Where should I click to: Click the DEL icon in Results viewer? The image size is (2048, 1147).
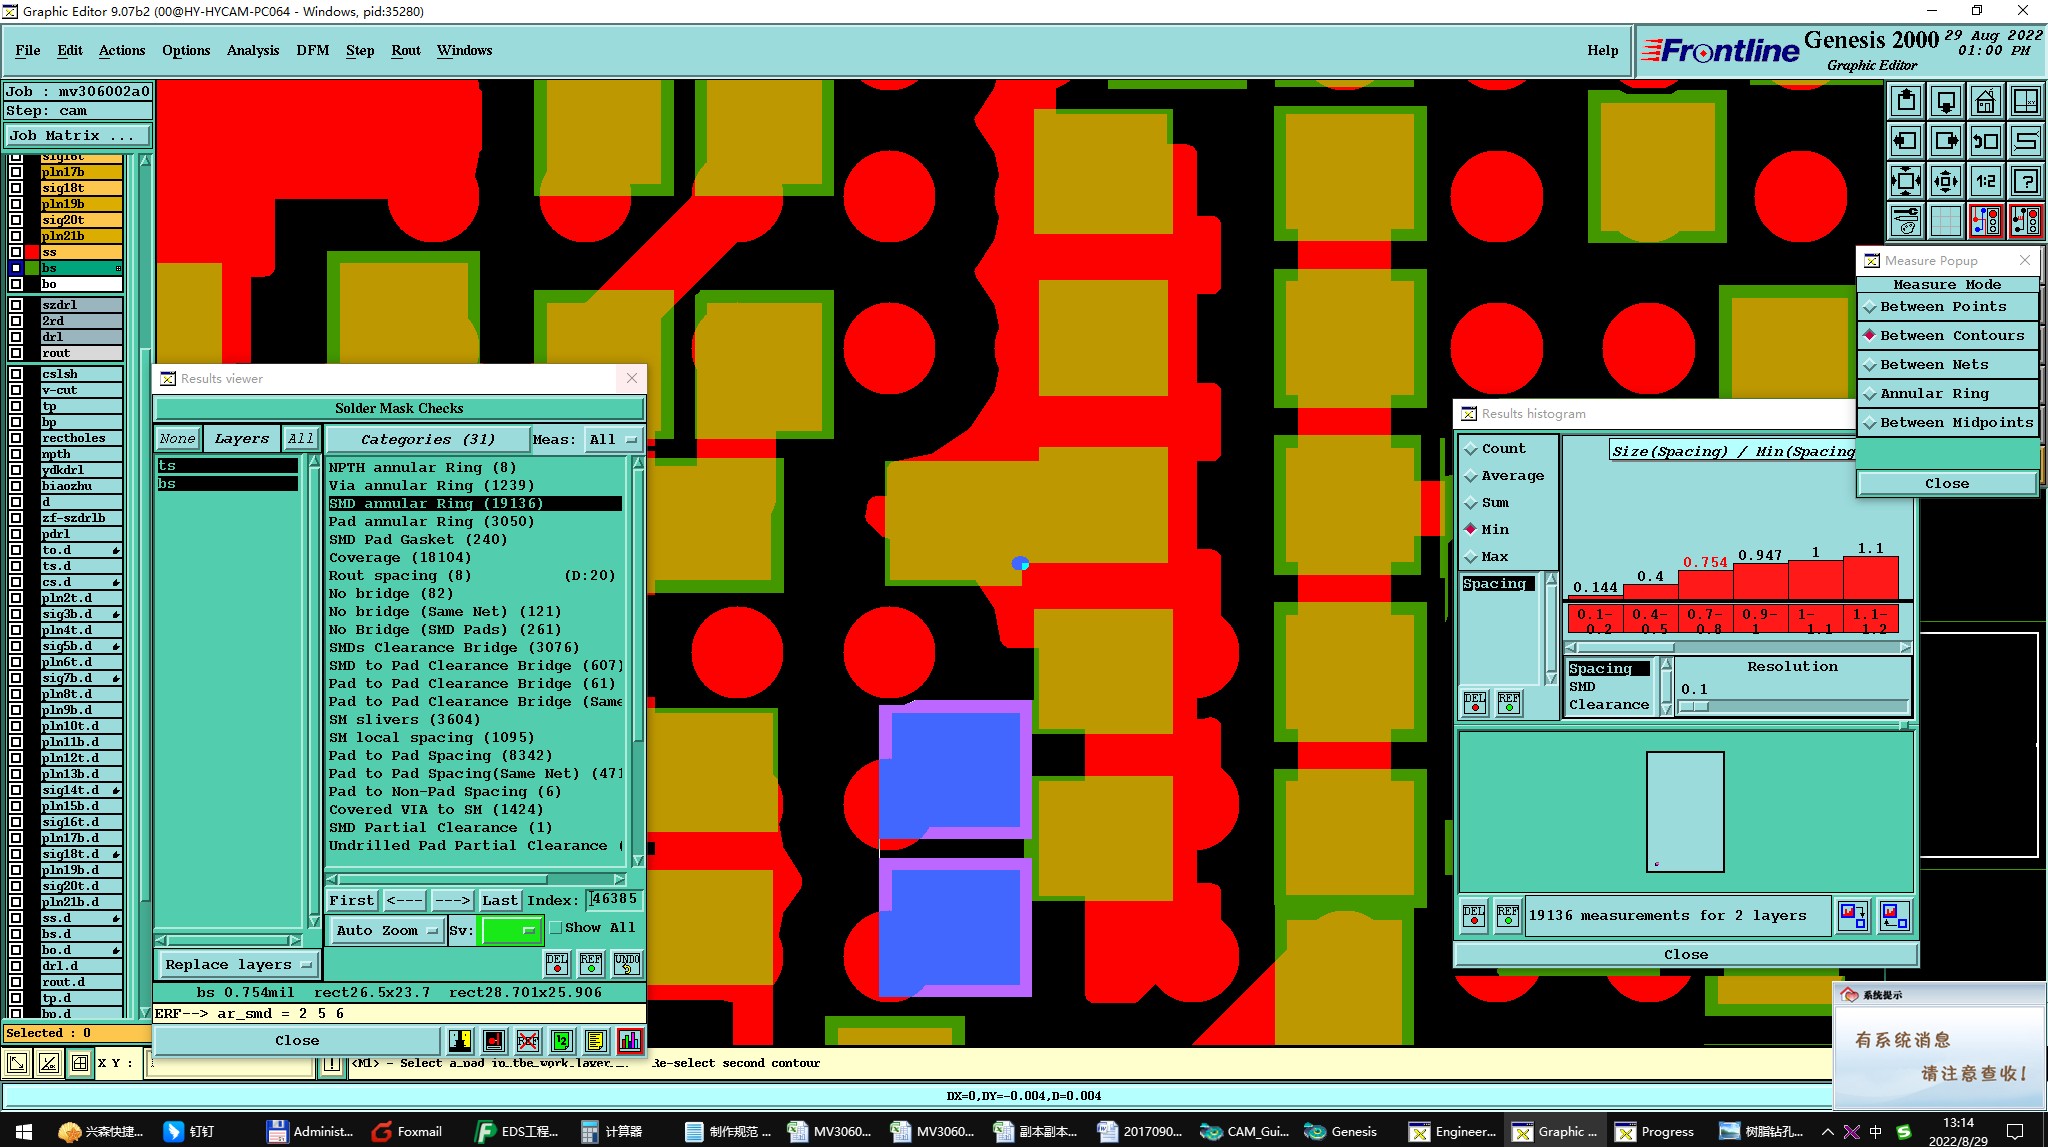[x=557, y=963]
